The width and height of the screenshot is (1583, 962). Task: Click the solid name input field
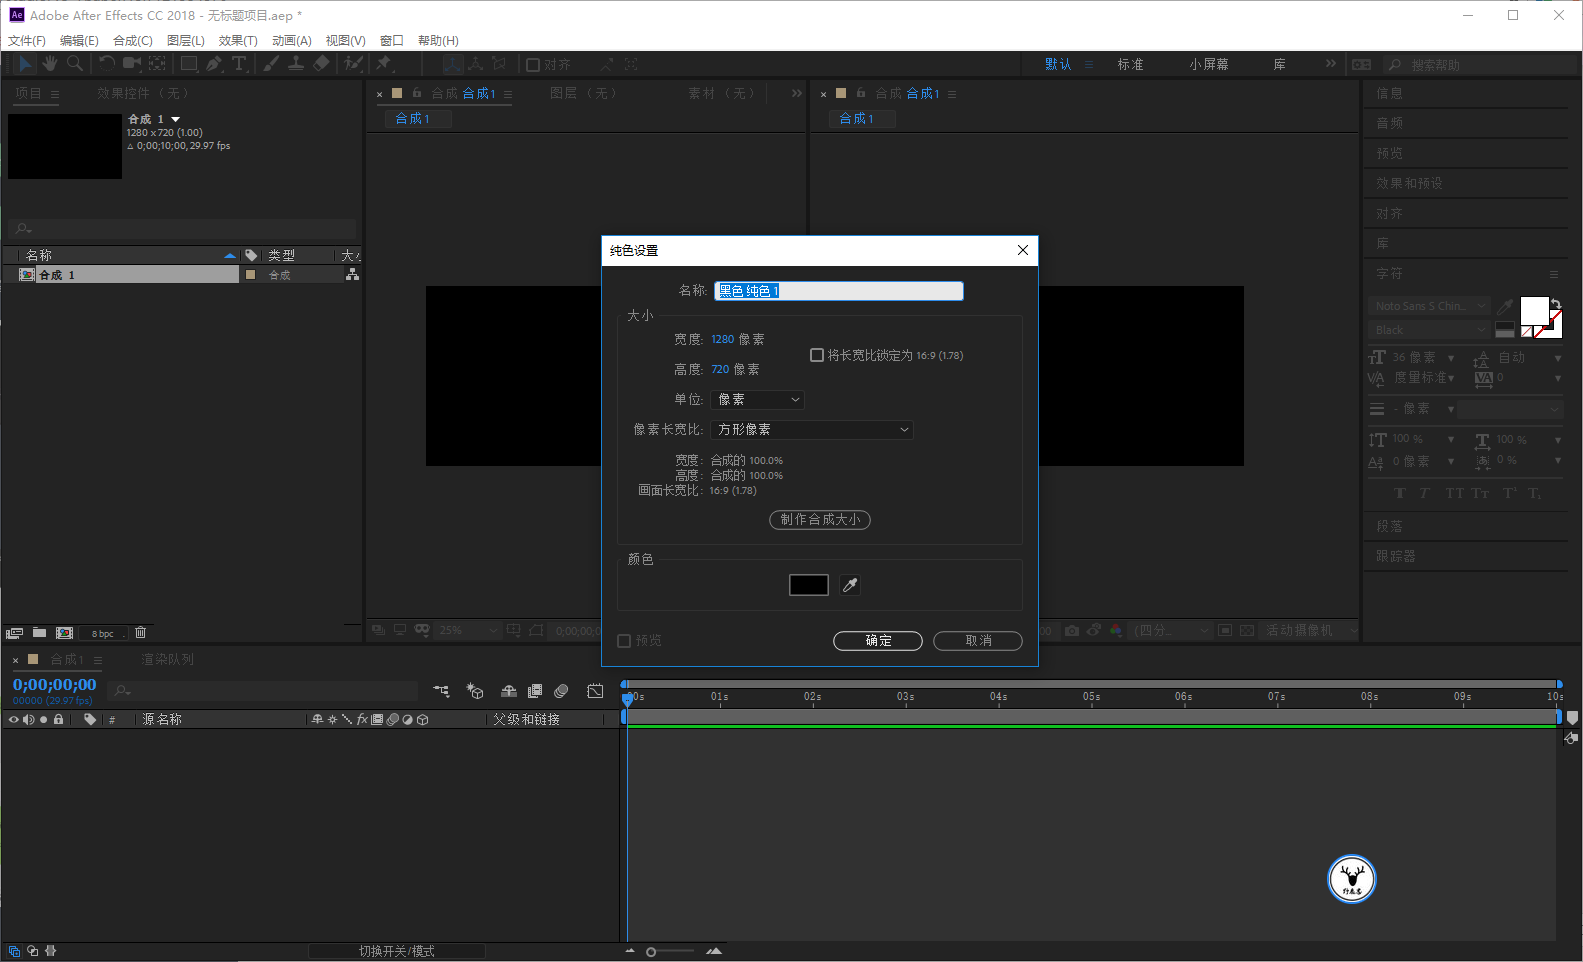[x=839, y=291]
